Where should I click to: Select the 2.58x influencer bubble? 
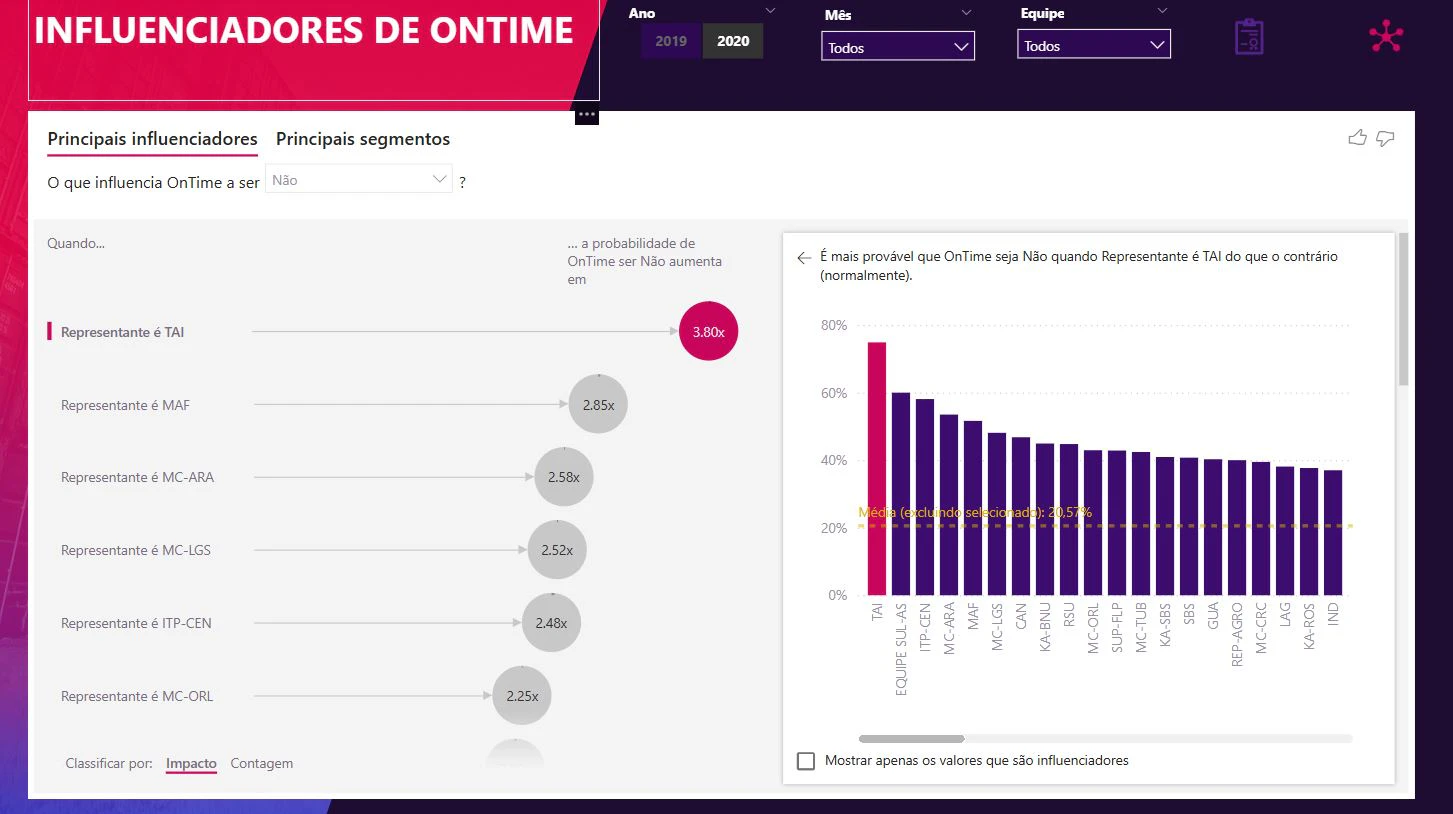tap(564, 477)
